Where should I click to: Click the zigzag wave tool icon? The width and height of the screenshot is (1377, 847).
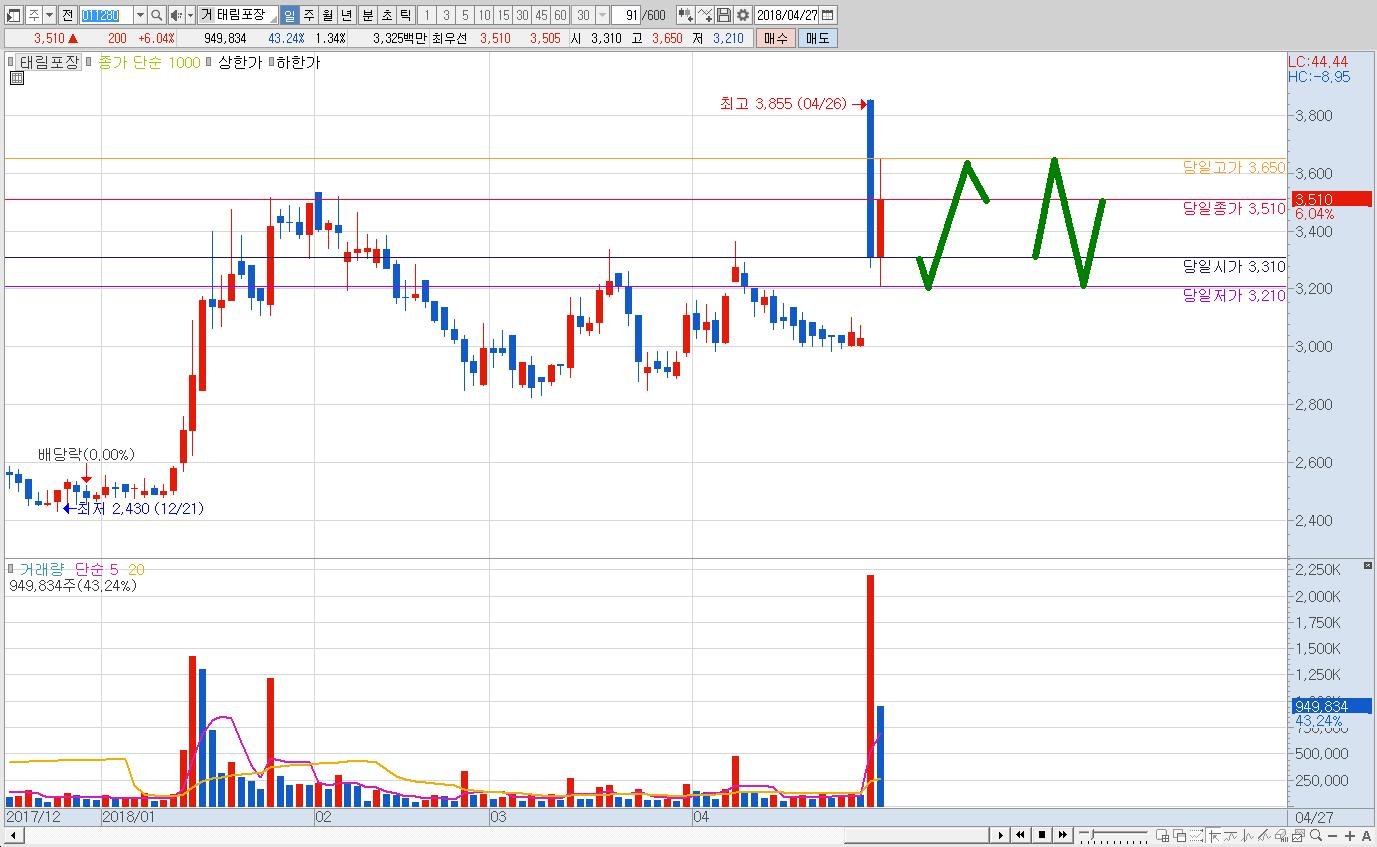1231,836
